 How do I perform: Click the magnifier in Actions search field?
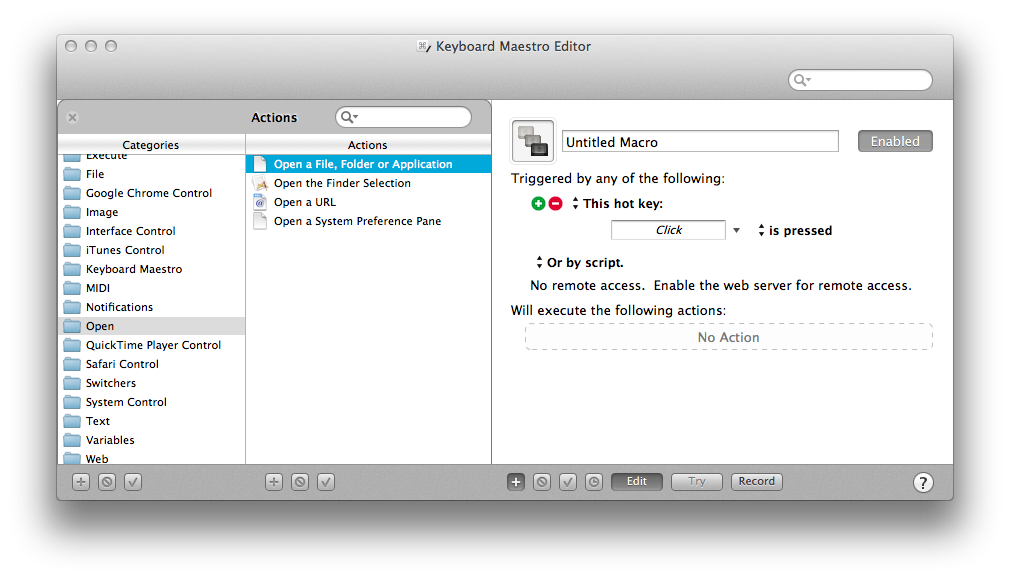(348, 117)
